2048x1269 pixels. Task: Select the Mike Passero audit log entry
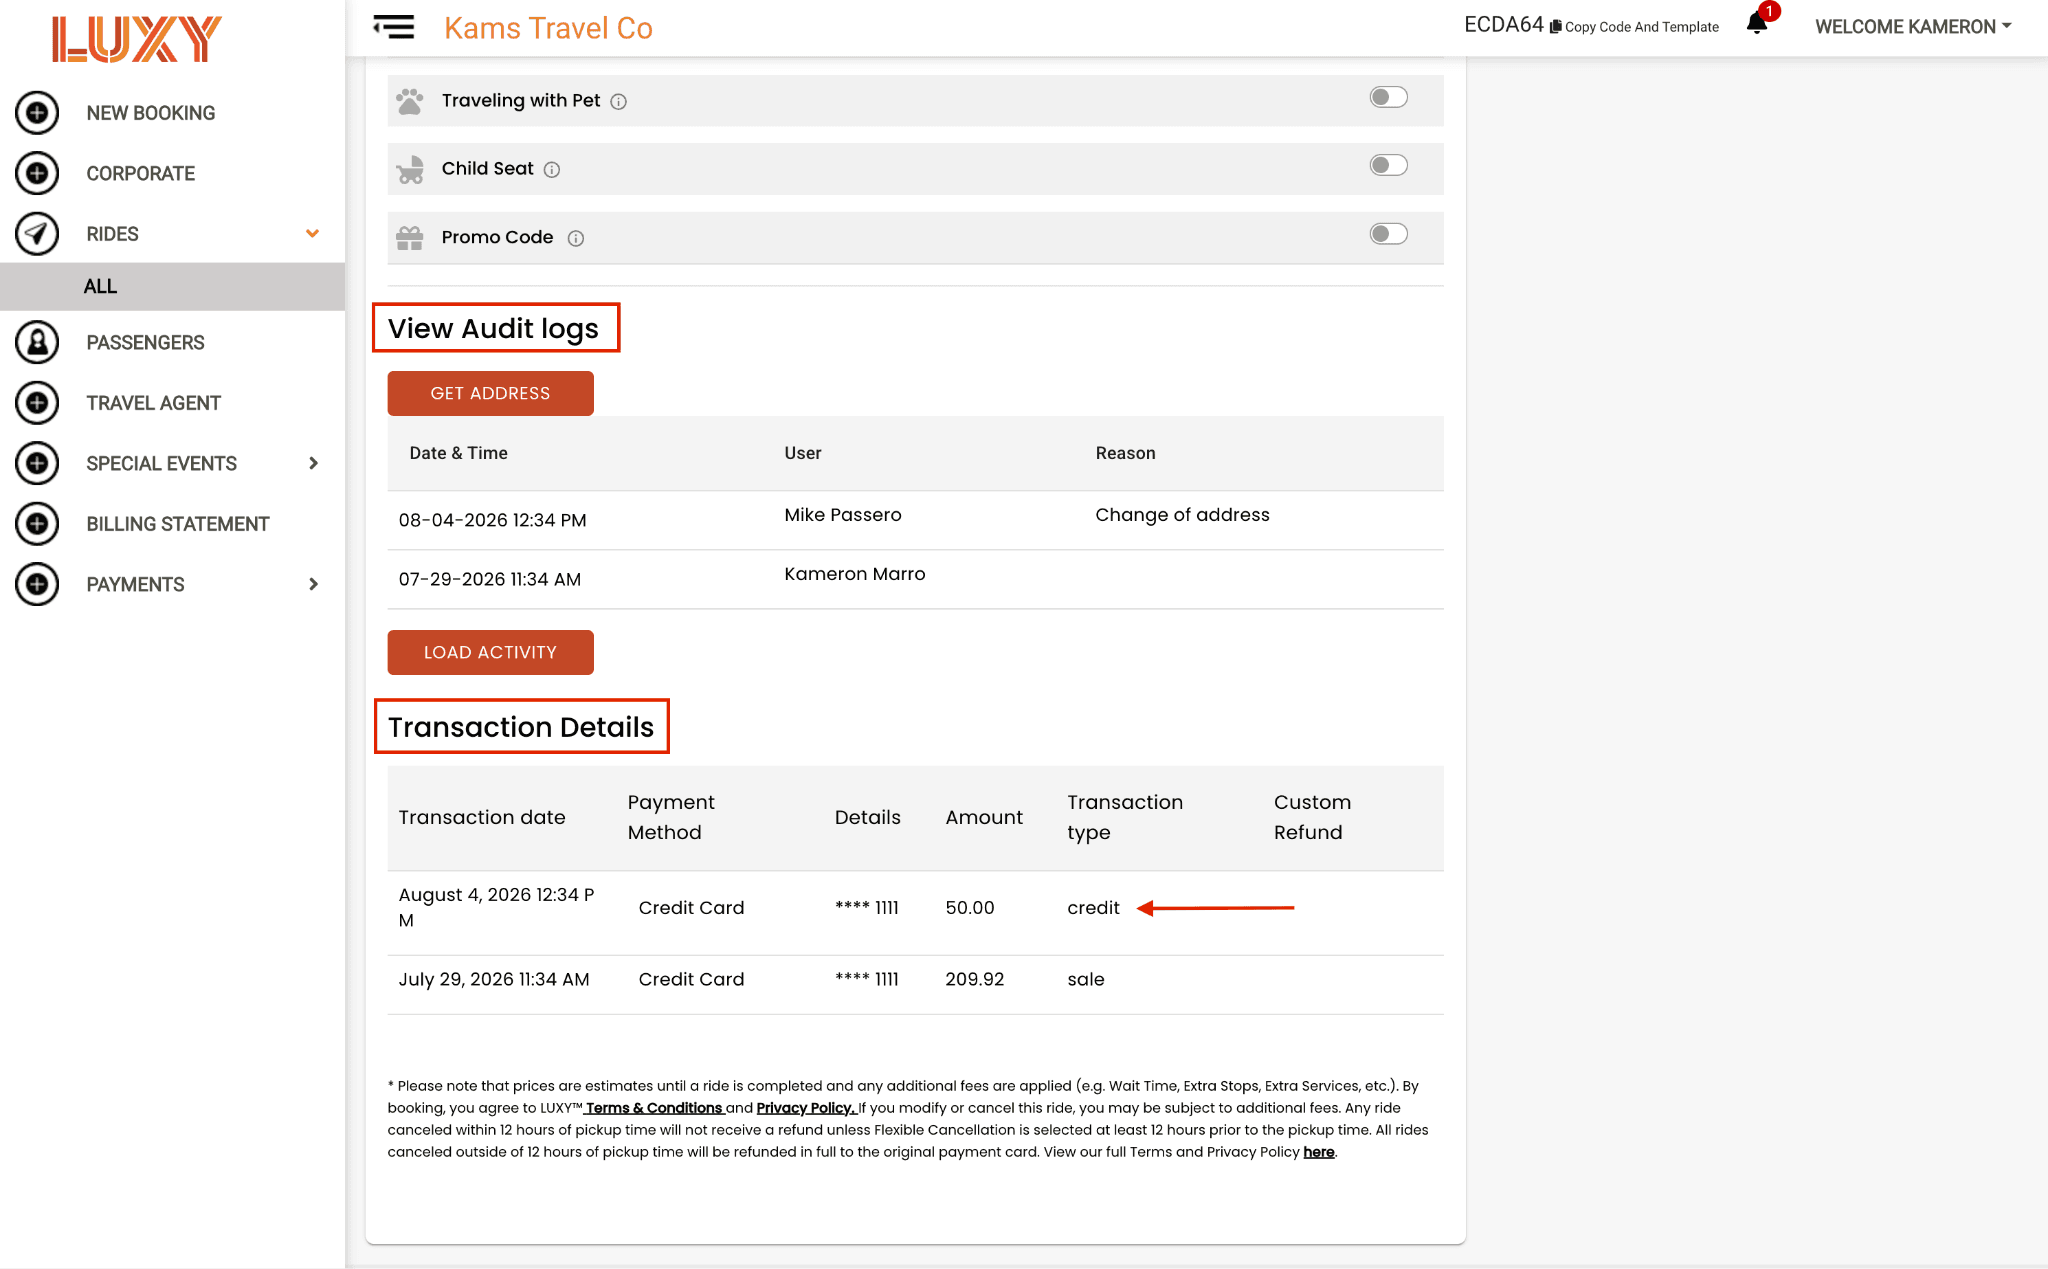pos(915,520)
